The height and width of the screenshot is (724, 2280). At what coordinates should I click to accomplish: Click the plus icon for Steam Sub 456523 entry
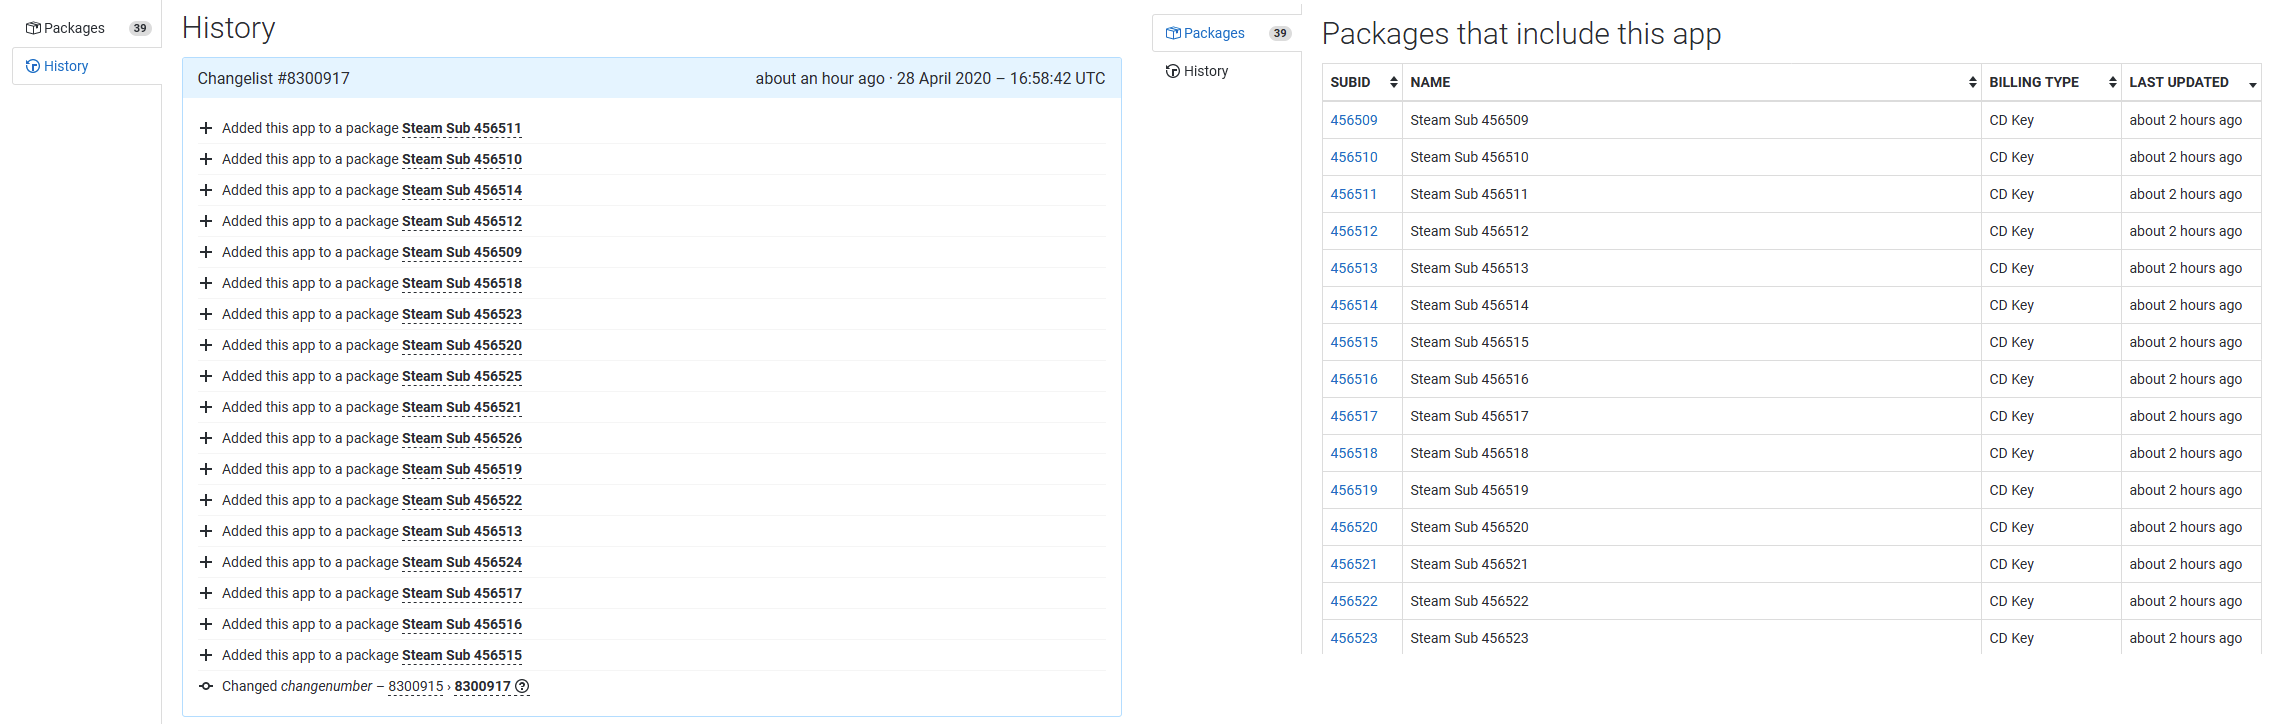click(206, 314)
